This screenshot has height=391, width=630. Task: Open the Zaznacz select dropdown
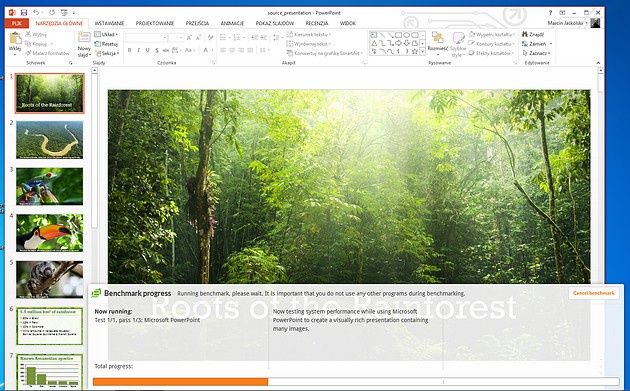point(536,53)
